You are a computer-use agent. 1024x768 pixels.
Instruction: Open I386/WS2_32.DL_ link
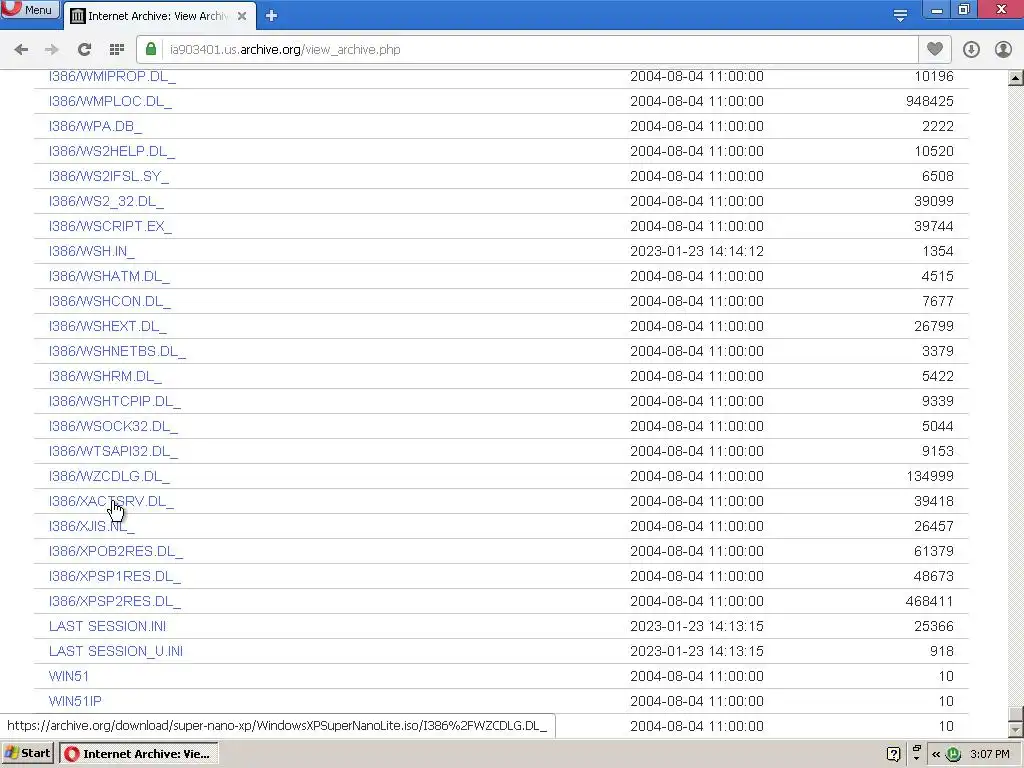106,201
